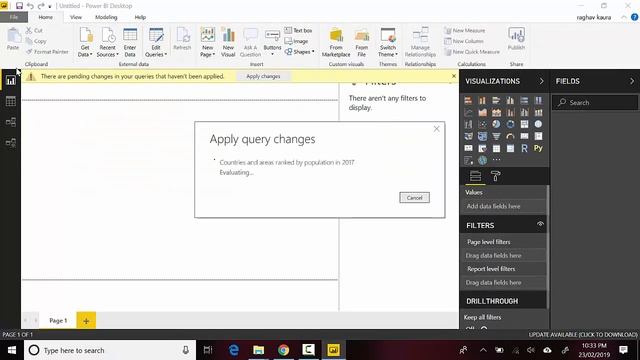
Task: Open the Relationships model view icon
Action: click(11, 122)
